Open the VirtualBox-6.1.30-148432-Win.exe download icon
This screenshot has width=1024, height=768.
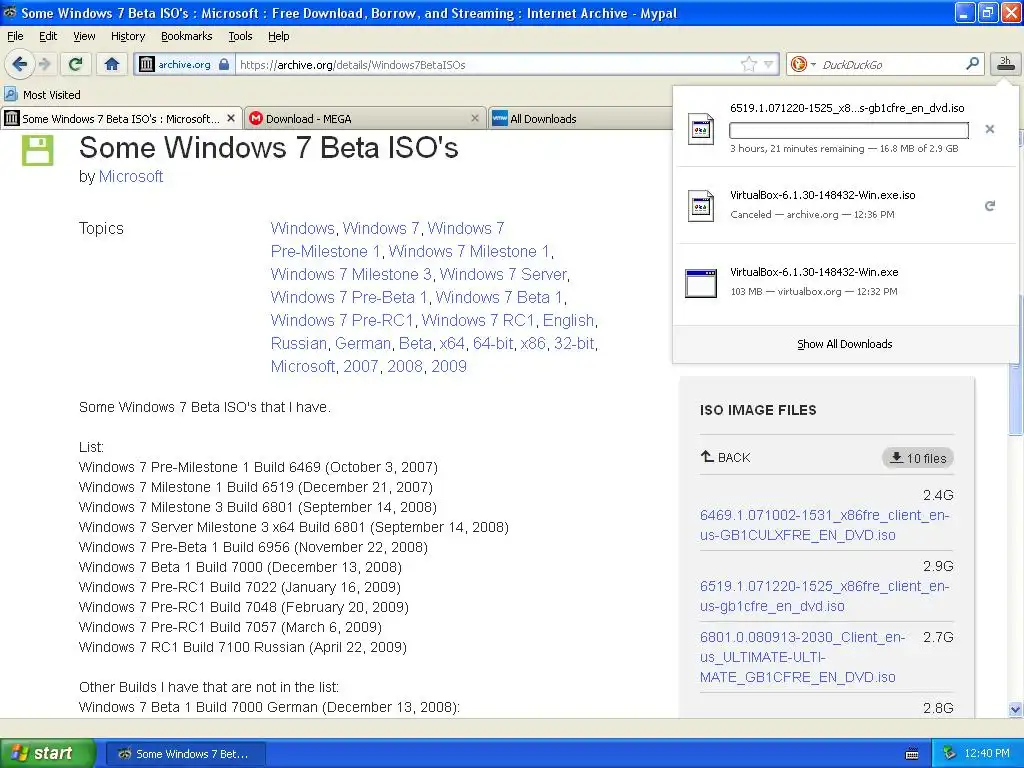point(701,283)
